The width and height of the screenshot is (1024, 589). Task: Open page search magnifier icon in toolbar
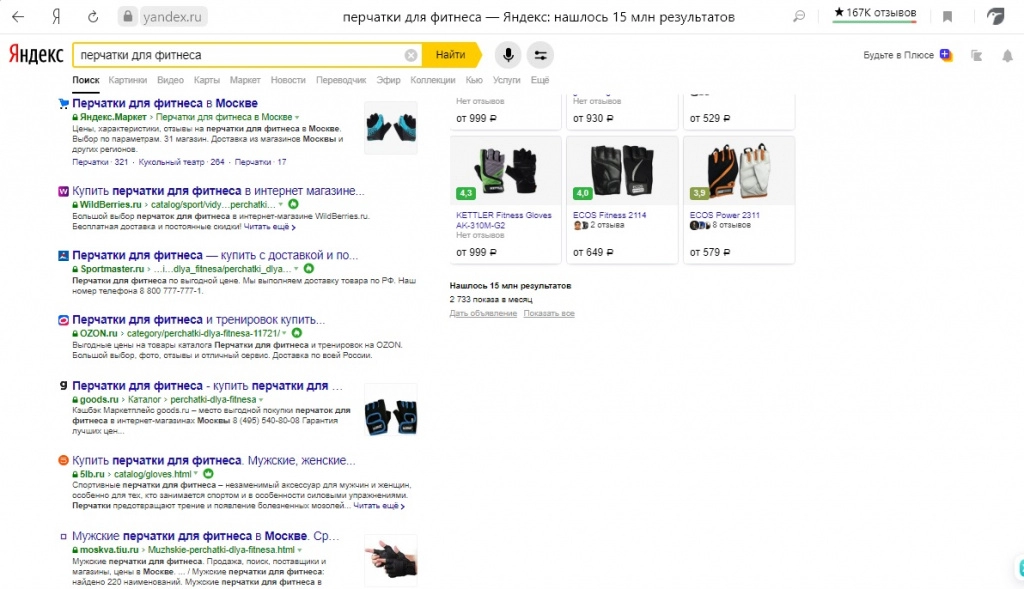[x=799, y=16]
